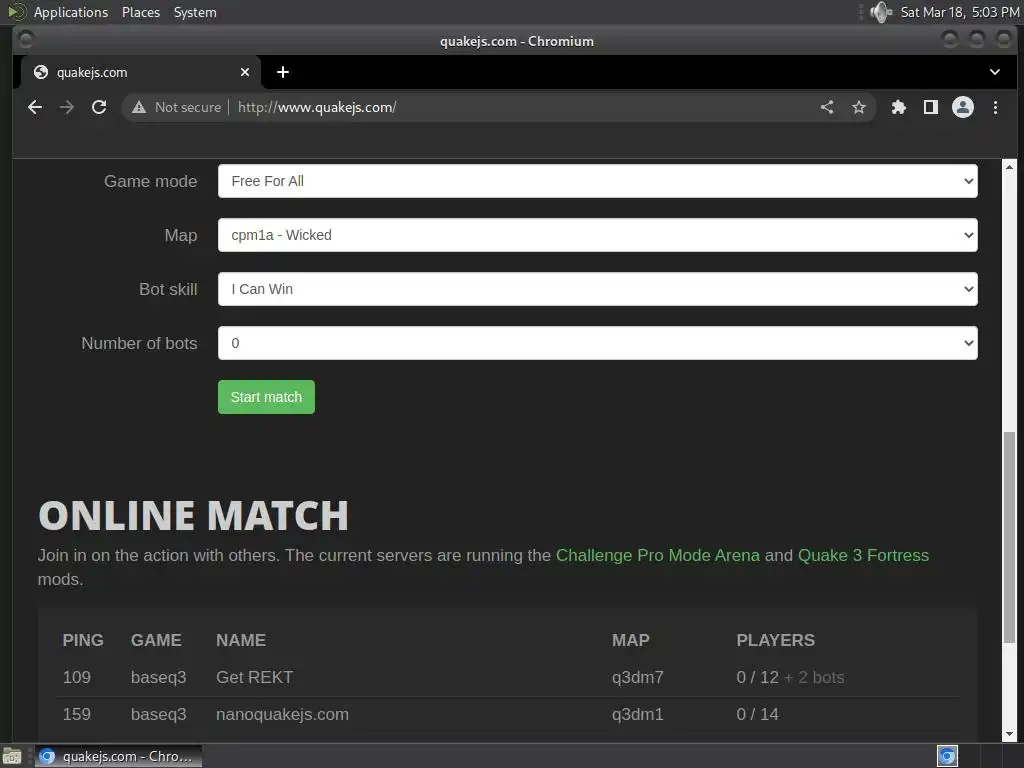Open the tab search chevron

click(995, 72)
